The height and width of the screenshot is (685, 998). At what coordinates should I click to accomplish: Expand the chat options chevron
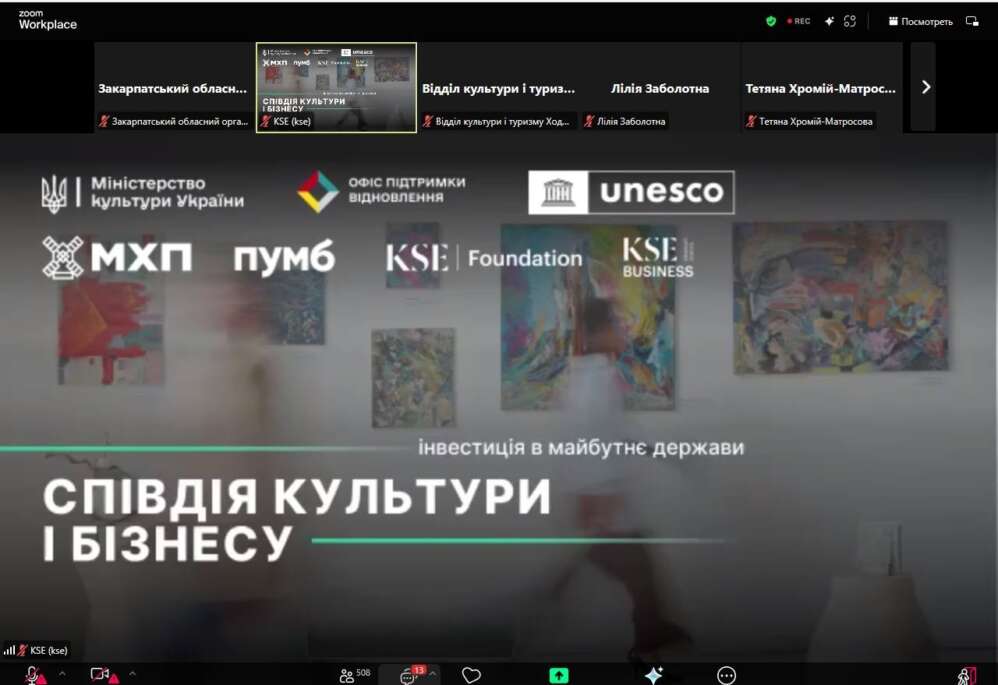pyautogui.click(x=433, y=673)
